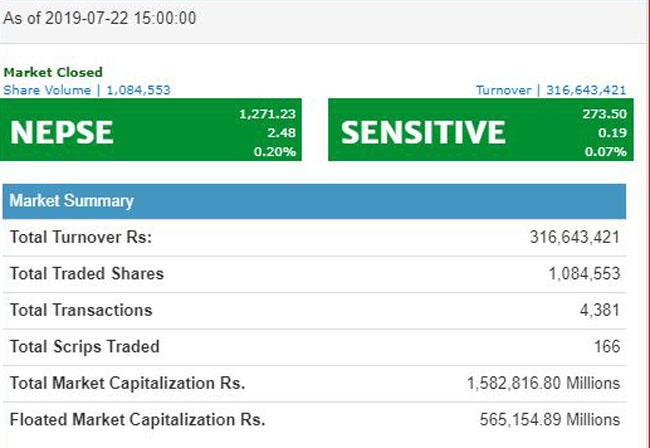Viewport: 650px width, 448px height.
Task: Click the Share Volume link above NEPSE
Action: point(87,90)
